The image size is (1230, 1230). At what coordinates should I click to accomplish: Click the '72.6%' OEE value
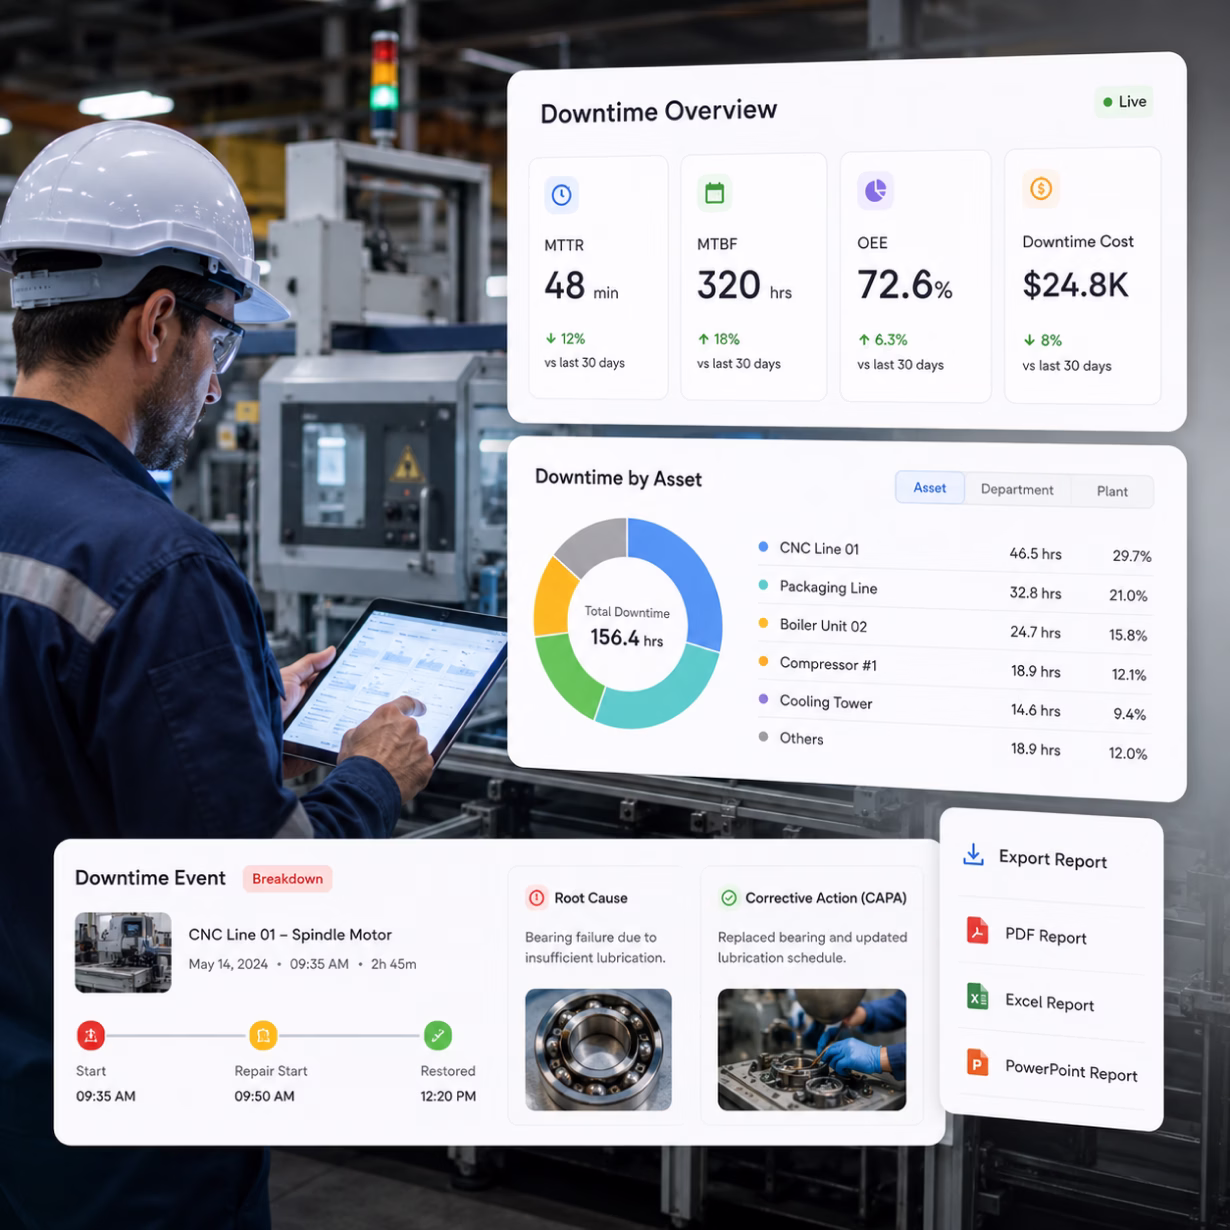tap(904, 285)
